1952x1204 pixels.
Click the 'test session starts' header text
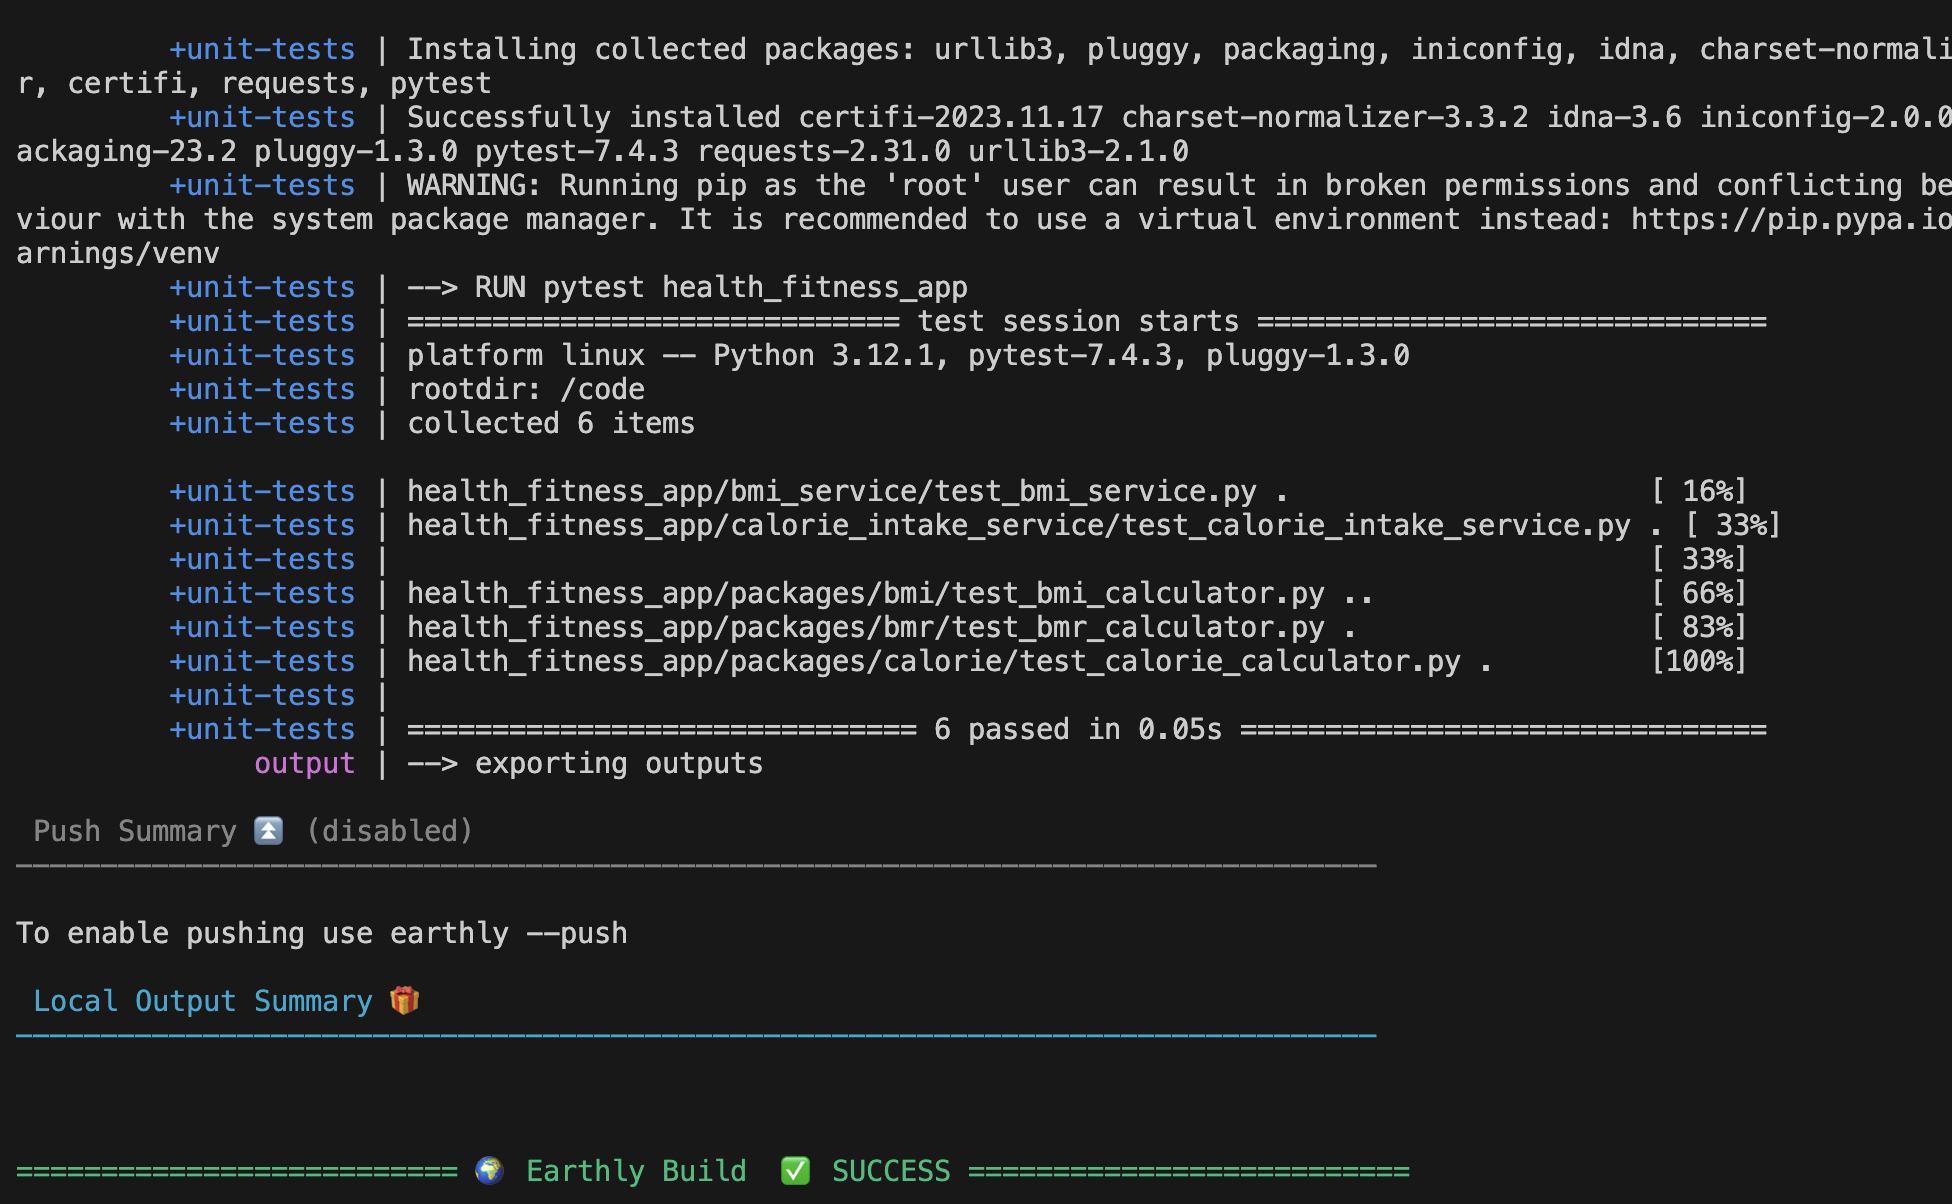(x=1077, y=321)
